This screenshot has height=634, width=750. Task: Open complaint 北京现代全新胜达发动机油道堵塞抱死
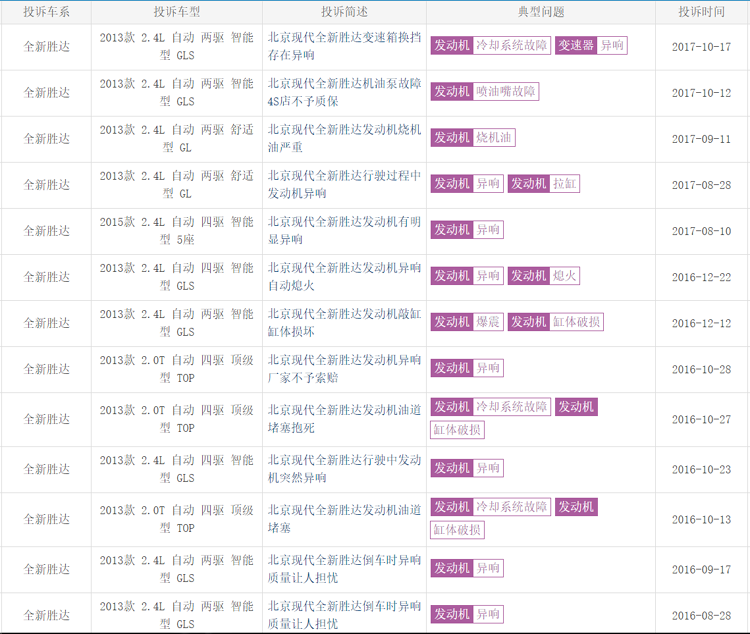click(344, 419)
